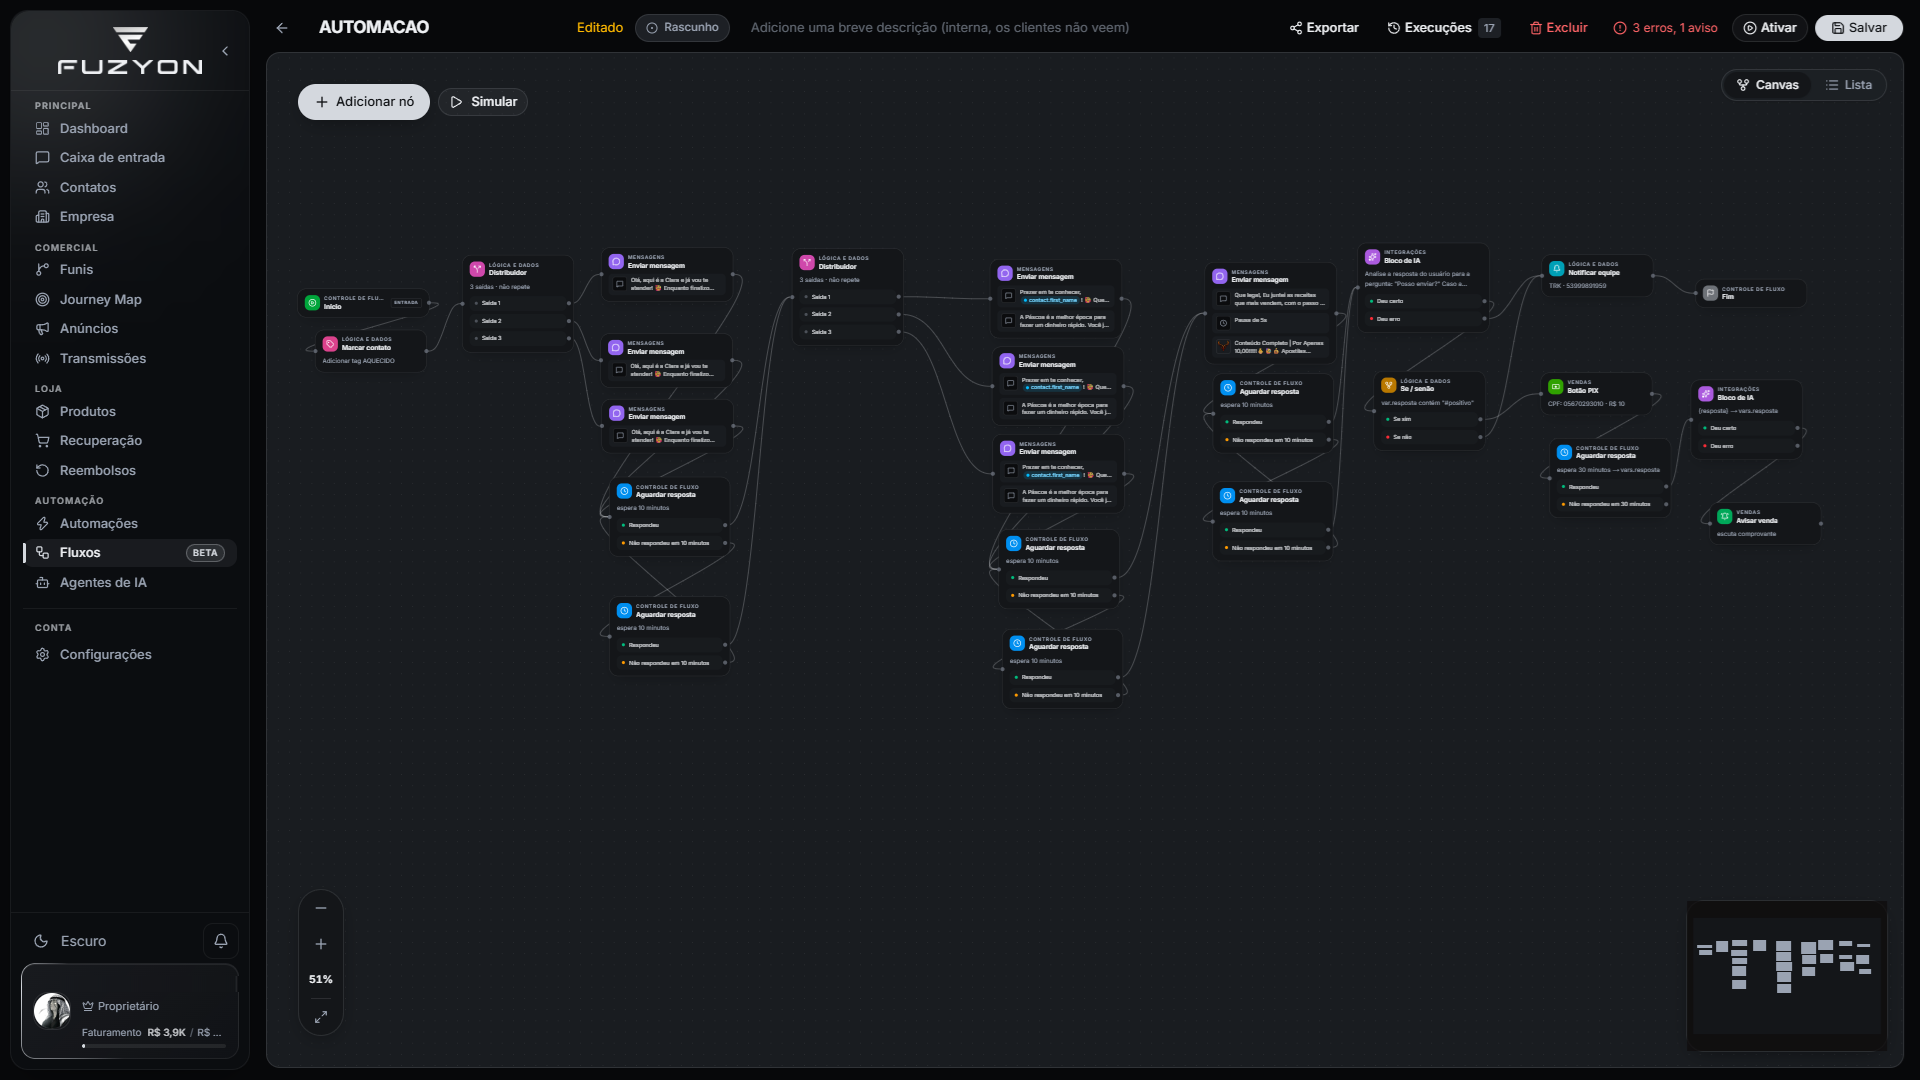The image size is (1920, 1080).
Task: Expand the 3 erros, 1 aviso list
Action: 1665,28
